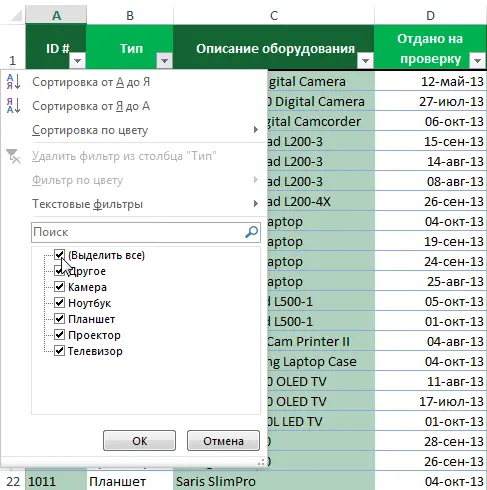Click the date cell 28-сен-13
This screenshot has width=487, height=490.
tap(430, 441)
